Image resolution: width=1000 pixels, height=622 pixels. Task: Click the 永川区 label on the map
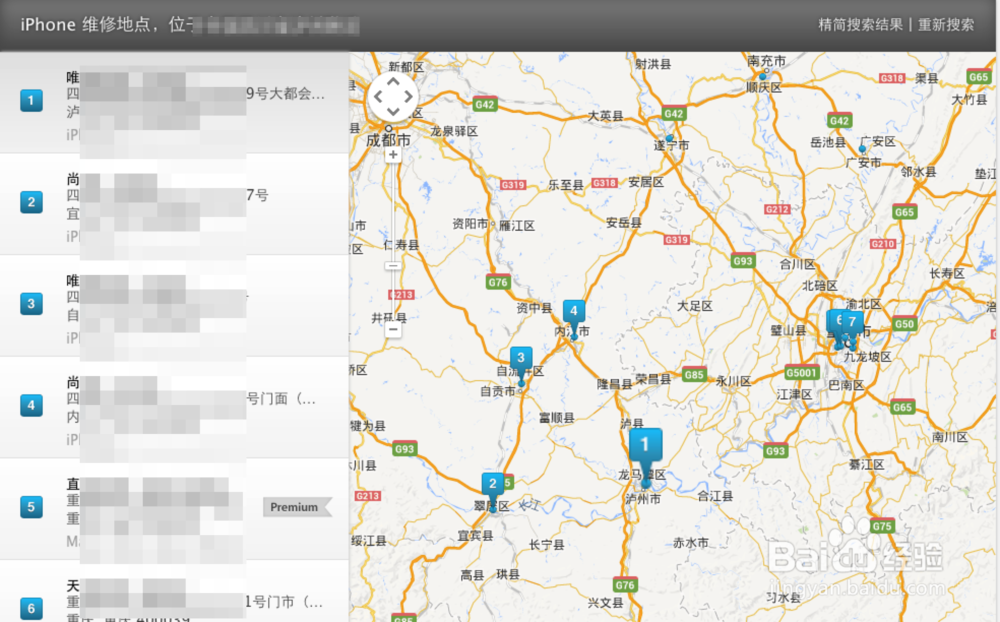tap(733, 381)
